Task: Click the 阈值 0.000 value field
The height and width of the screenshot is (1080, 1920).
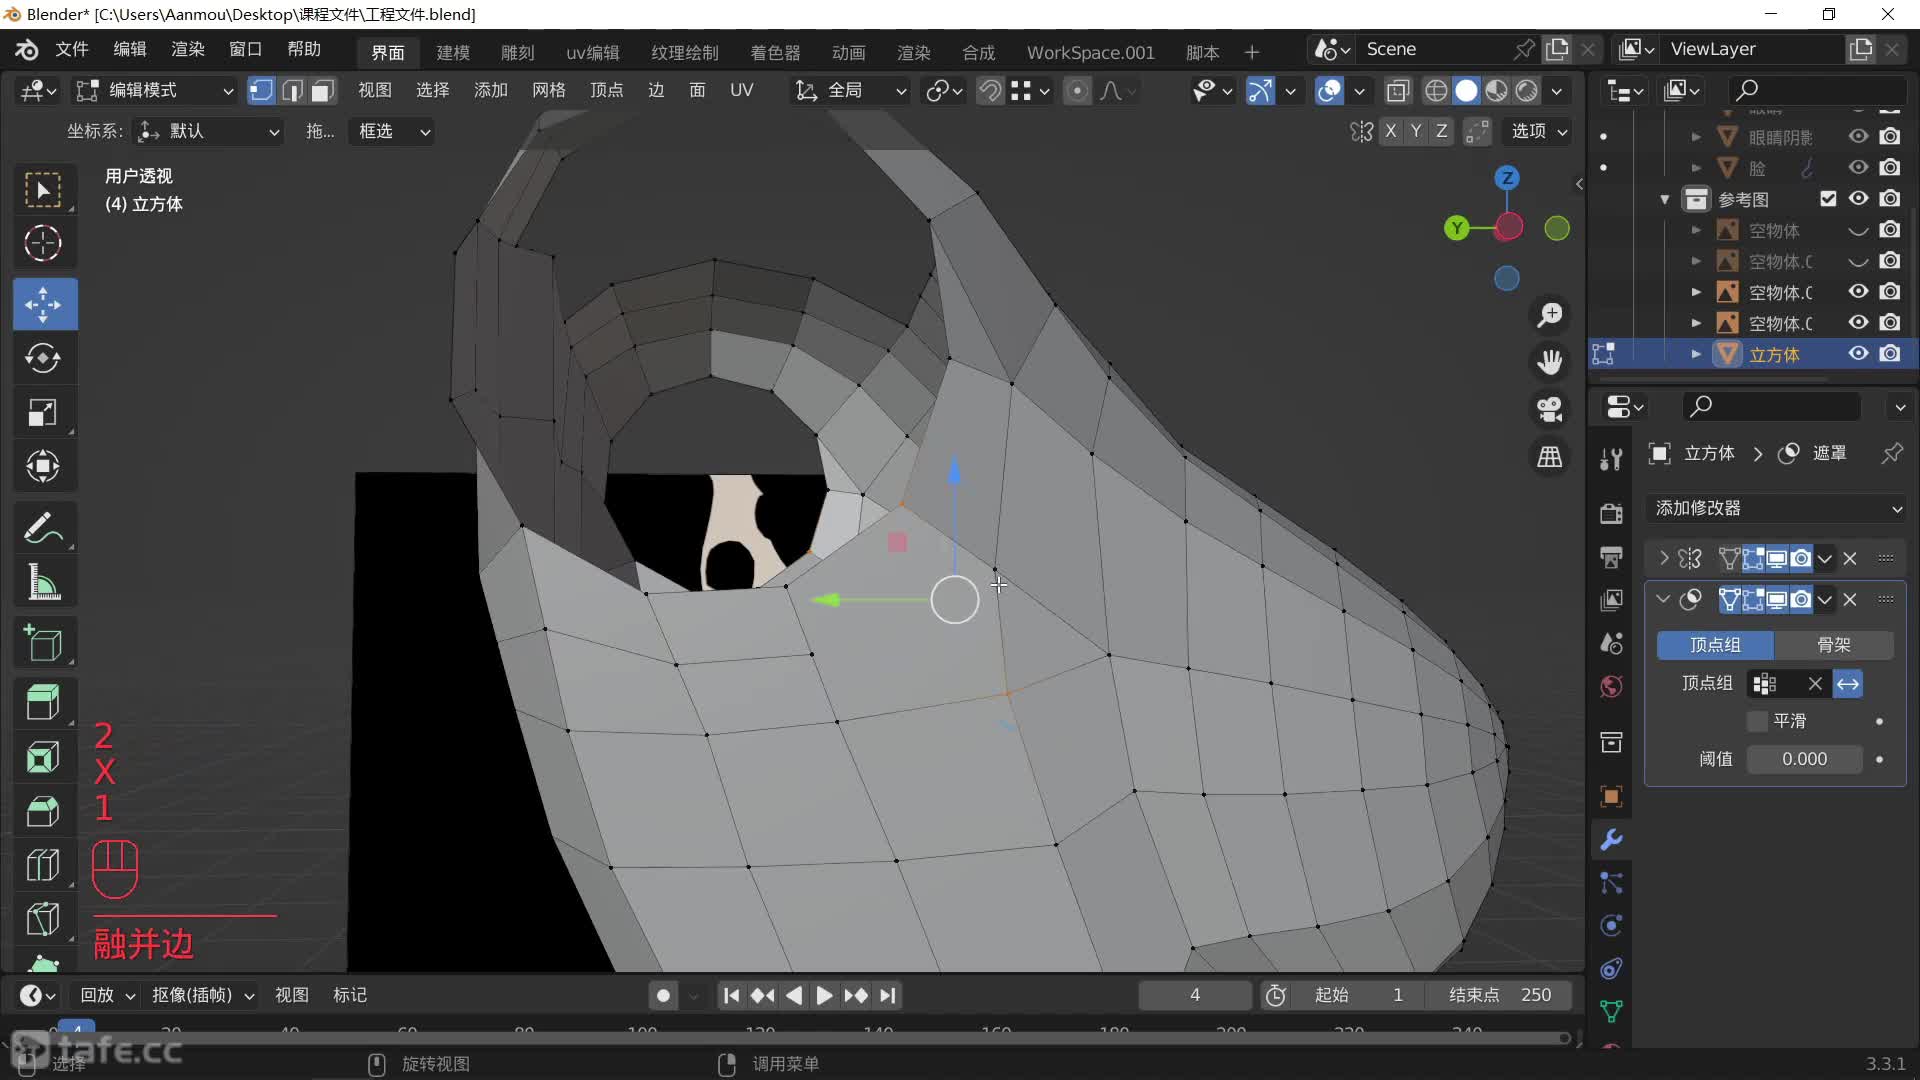Action: click(1804, 759)
